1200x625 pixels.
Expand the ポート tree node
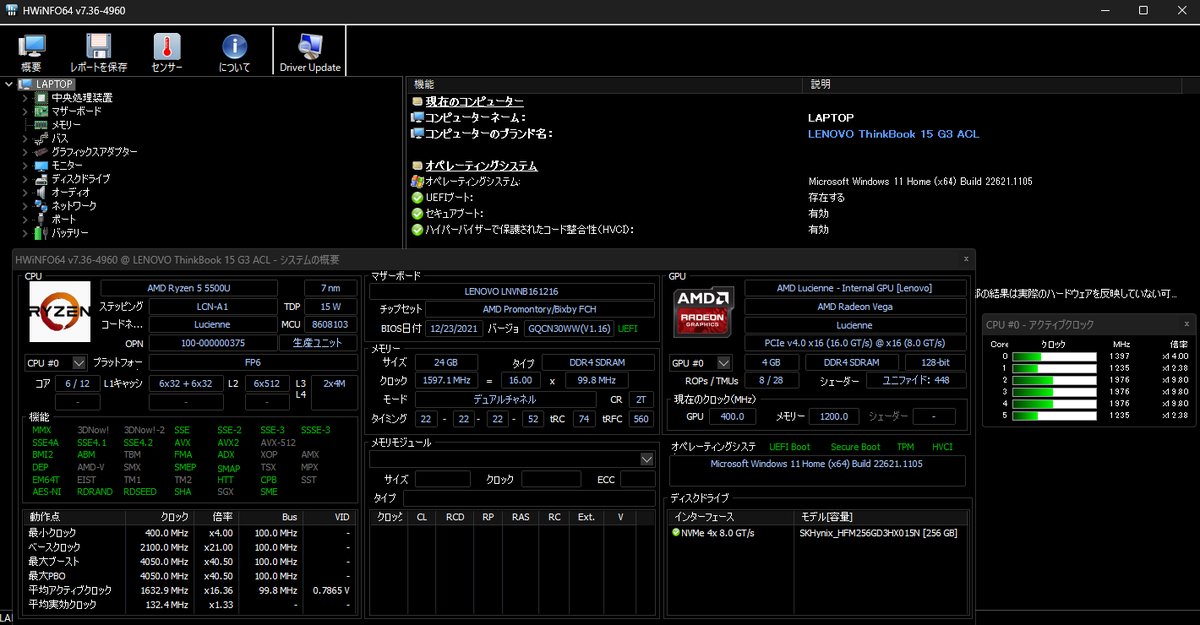25,219
